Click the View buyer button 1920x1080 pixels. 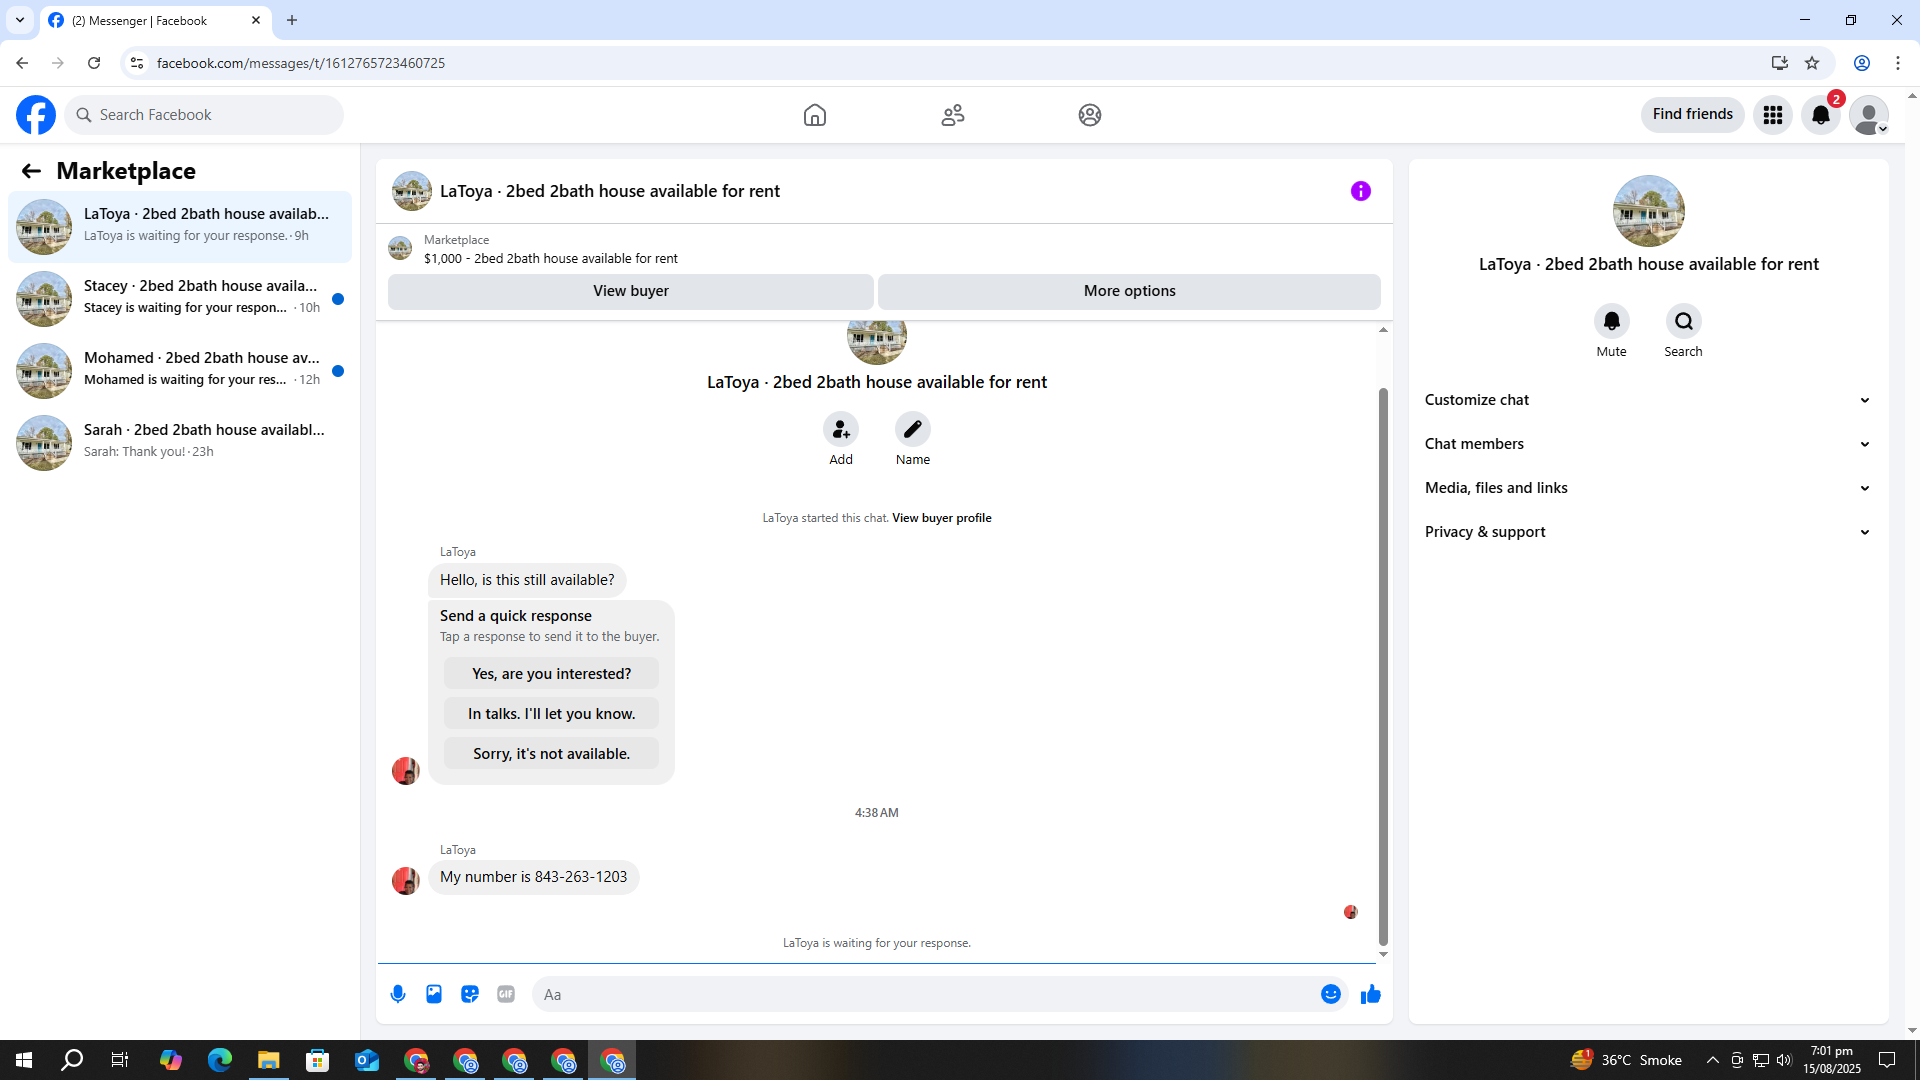point(630,291)
